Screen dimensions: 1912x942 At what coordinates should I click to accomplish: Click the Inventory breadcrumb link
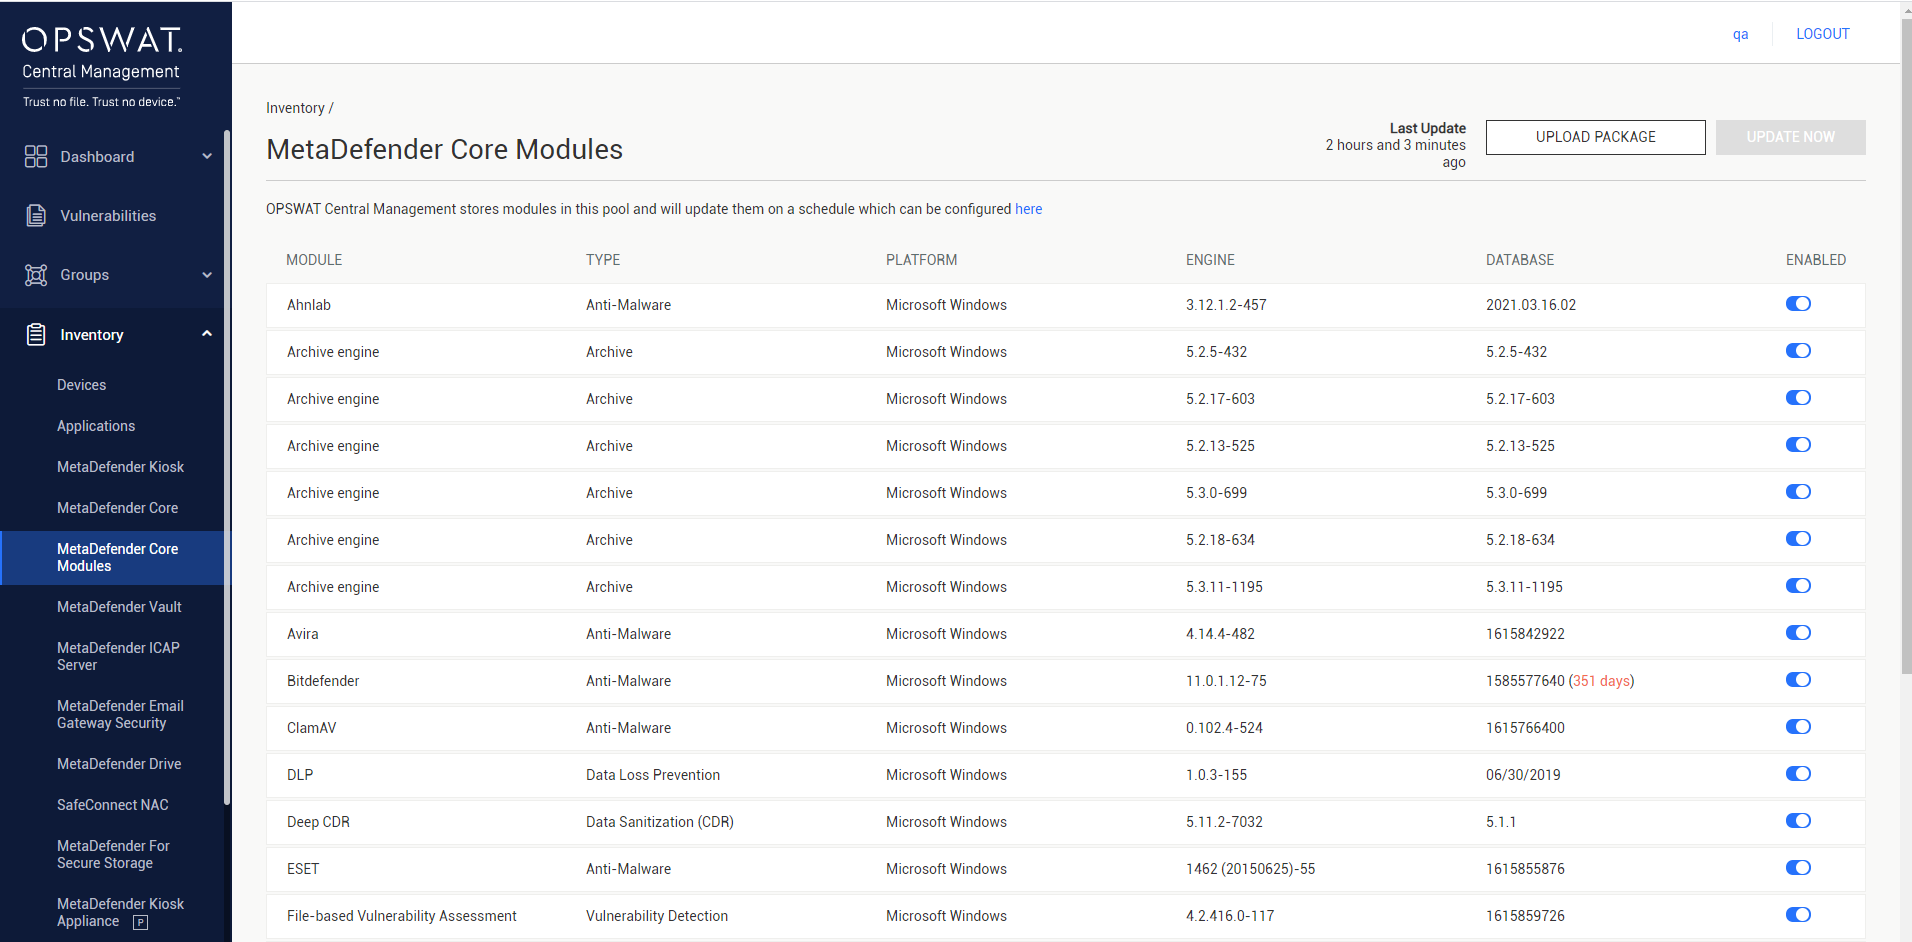pyautogui.click(x=295, y=108)
